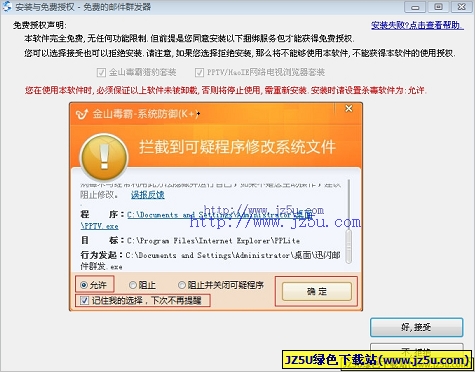The image size is (475, 372).
Task: Close the 金山毒霸 system defense popup
Action: [349, 109]
